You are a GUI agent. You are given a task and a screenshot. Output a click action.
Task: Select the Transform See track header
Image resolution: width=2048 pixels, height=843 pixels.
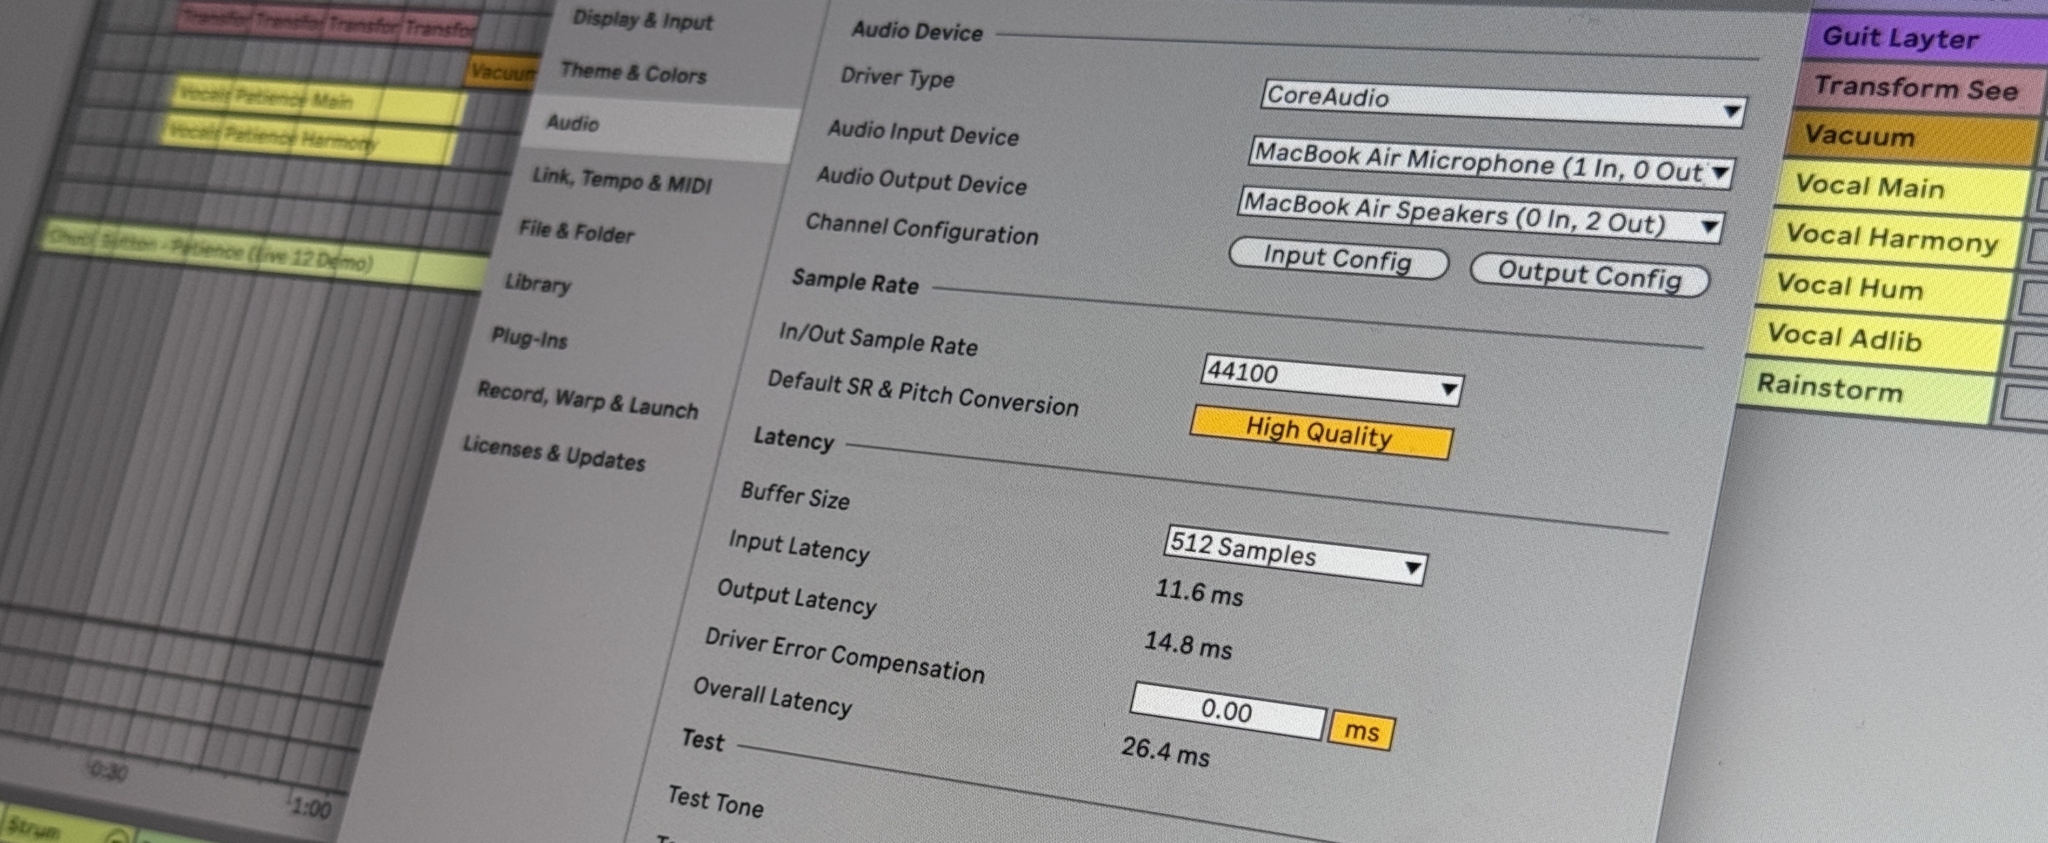(1919, 89)
